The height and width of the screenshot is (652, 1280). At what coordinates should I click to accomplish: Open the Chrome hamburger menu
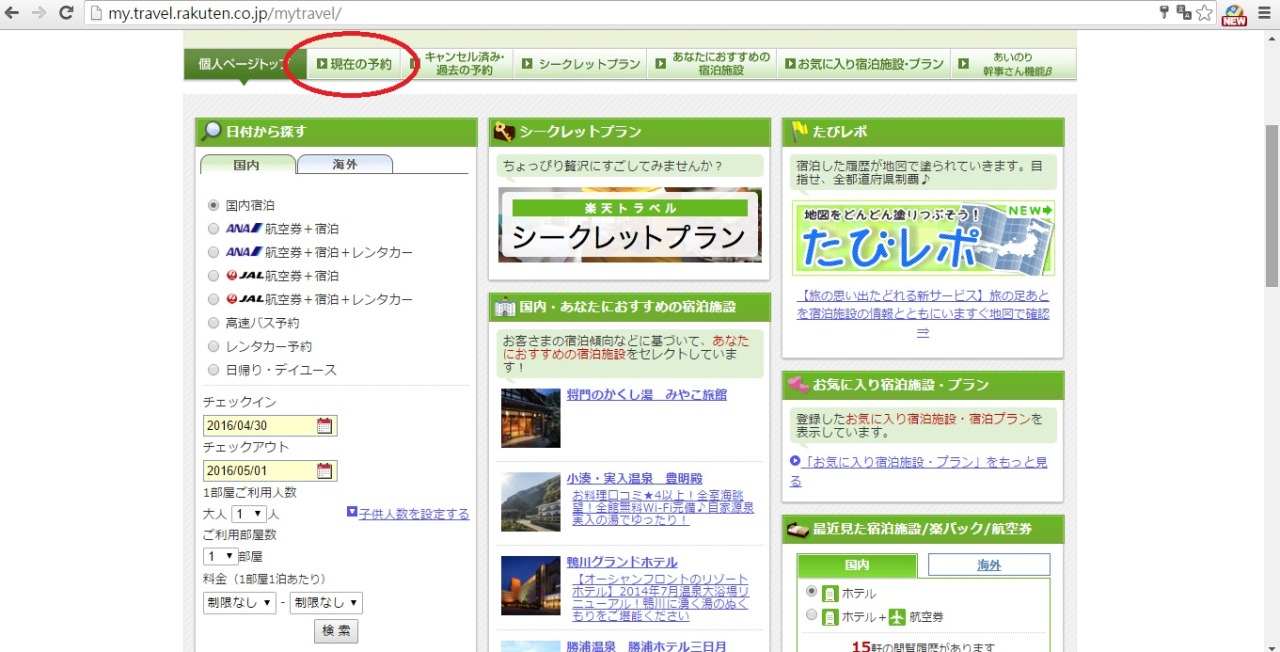pyautogui.click(x=1264, y=13)
